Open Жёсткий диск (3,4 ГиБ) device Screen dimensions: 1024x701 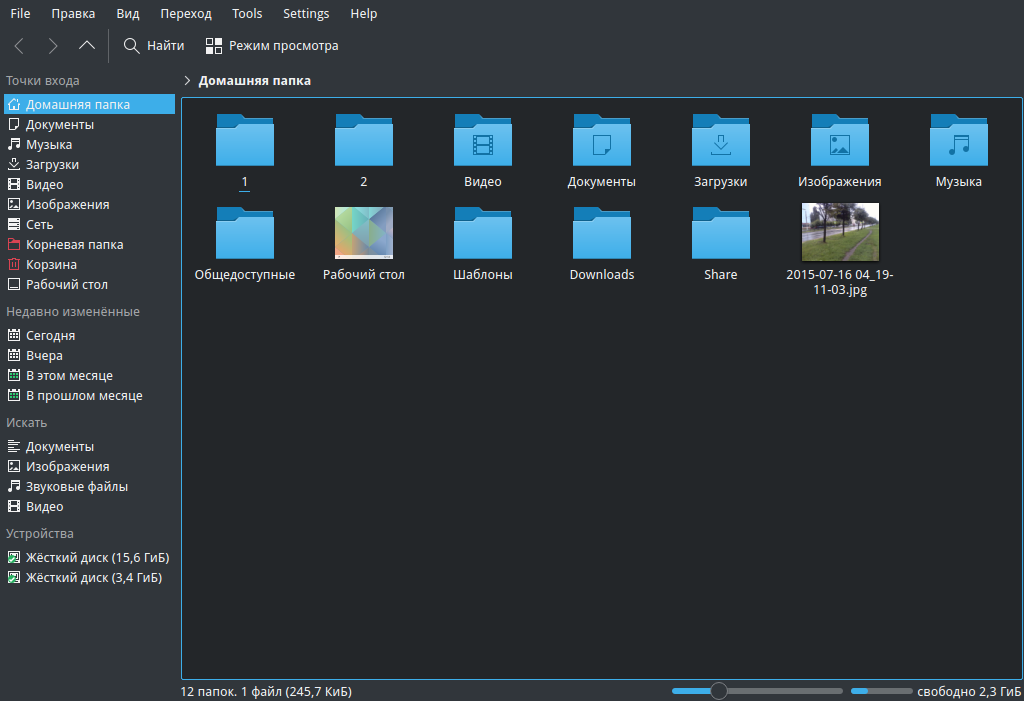pos(89,578)
